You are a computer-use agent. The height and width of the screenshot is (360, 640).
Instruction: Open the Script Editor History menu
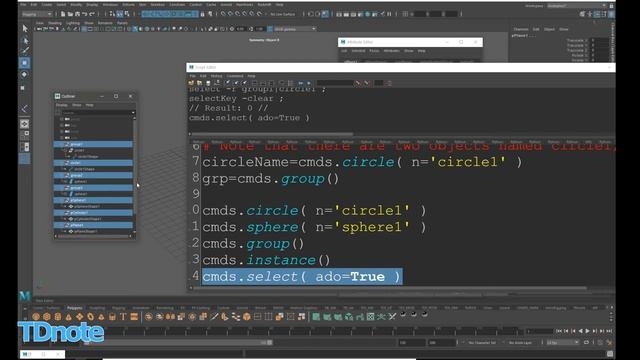tap(216, 76)
